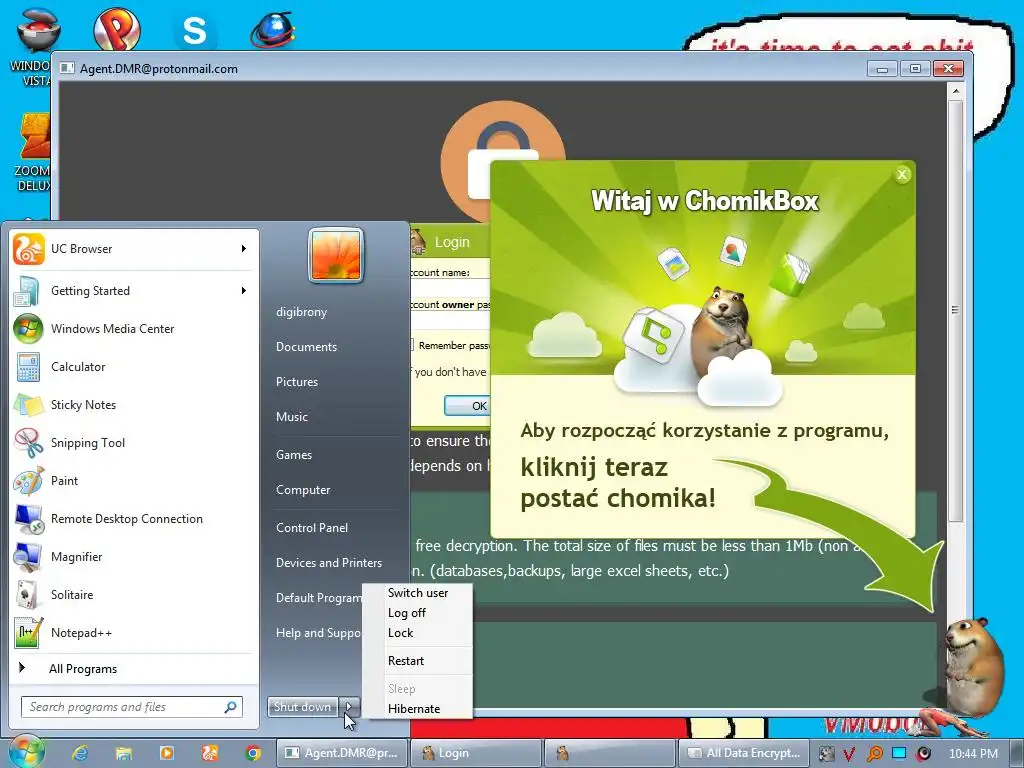
Task: Open Pictures library link
Action: coord(296,381)
